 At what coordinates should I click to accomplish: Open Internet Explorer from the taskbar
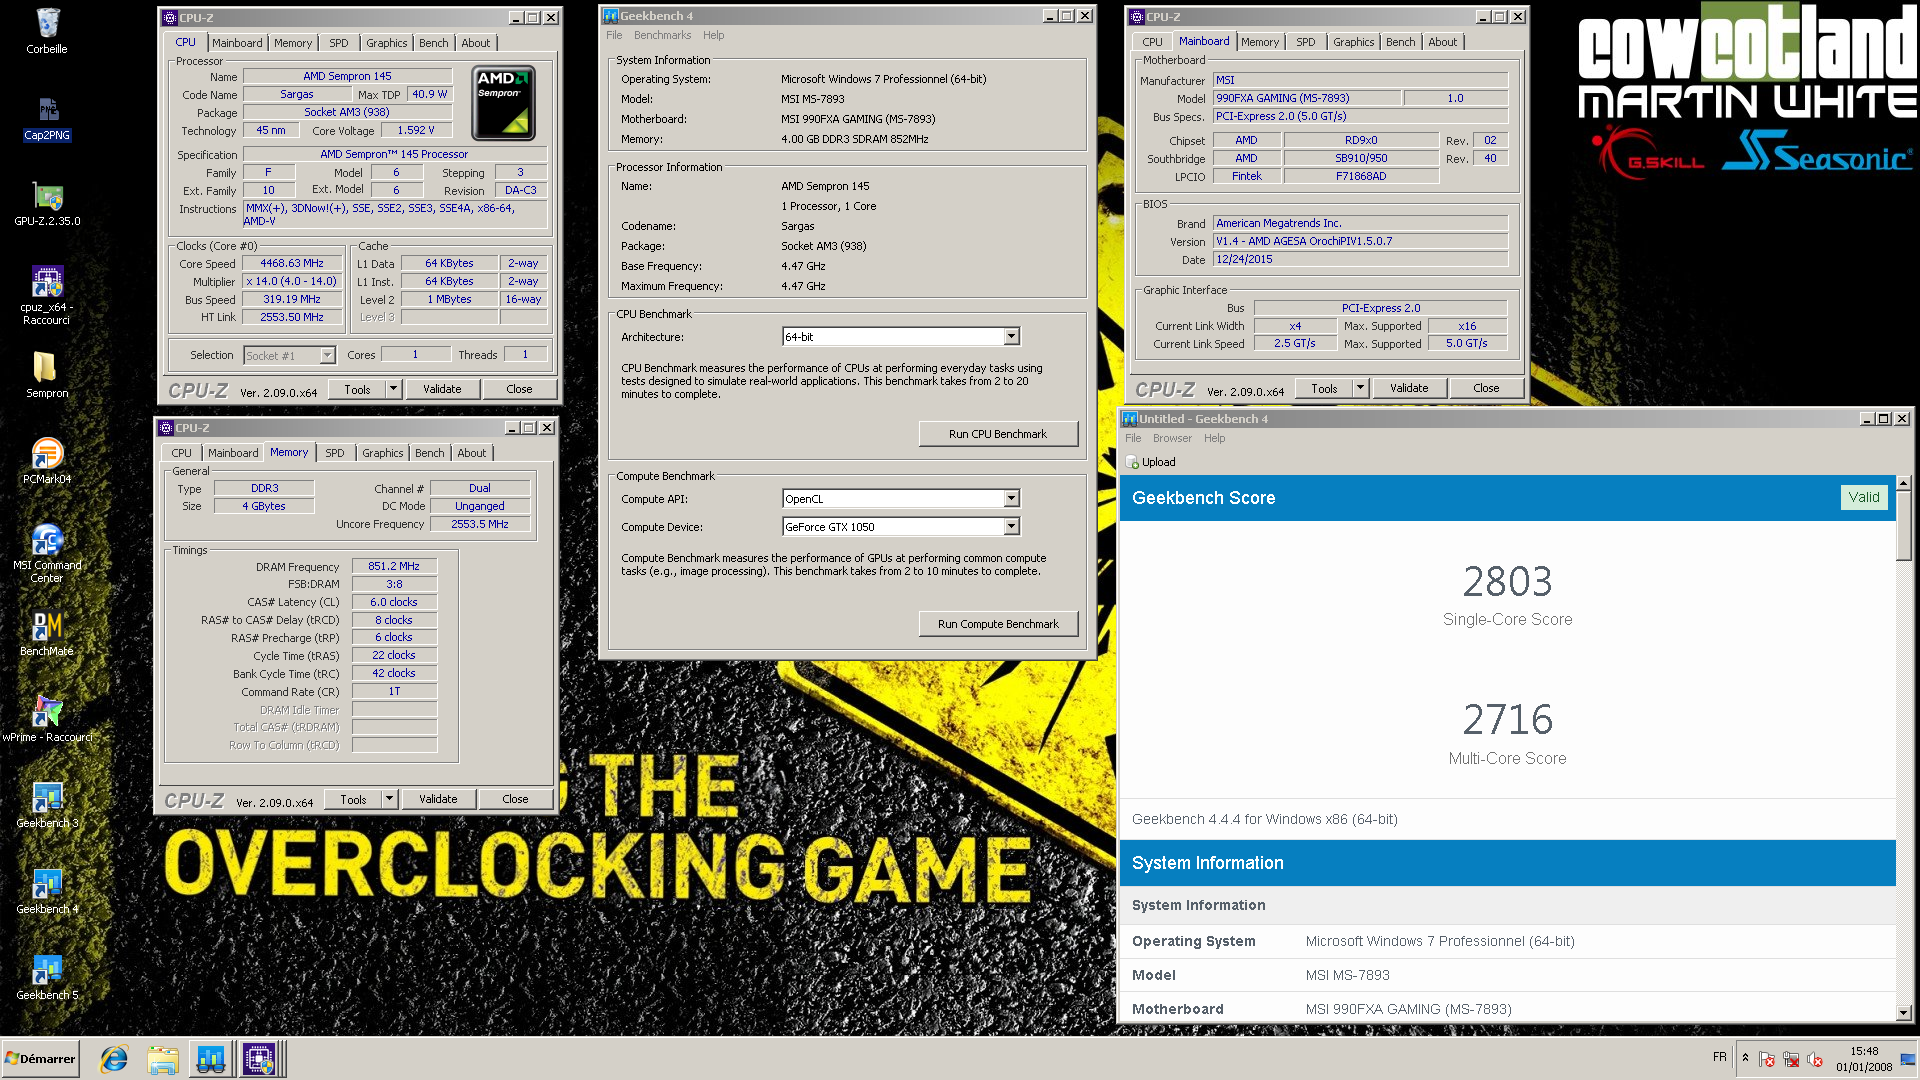pyautogui.click(x=114, y=1059)
